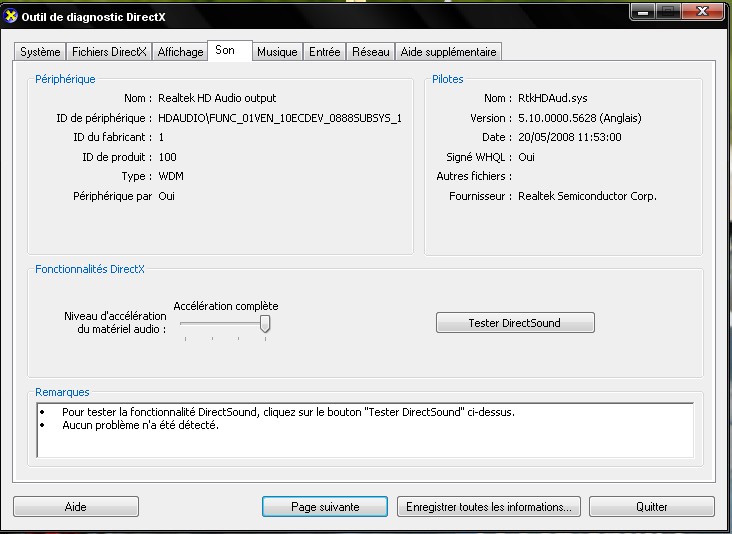
Task: Open the Aide supplémentaire tab
Action: (x=448, y=52)
